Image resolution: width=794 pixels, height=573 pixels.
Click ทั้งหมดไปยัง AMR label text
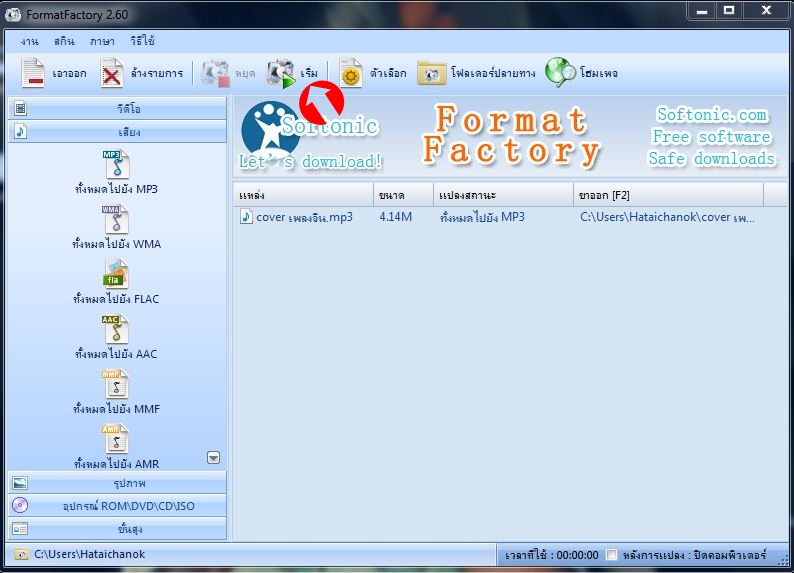click(x=116, y=464)
